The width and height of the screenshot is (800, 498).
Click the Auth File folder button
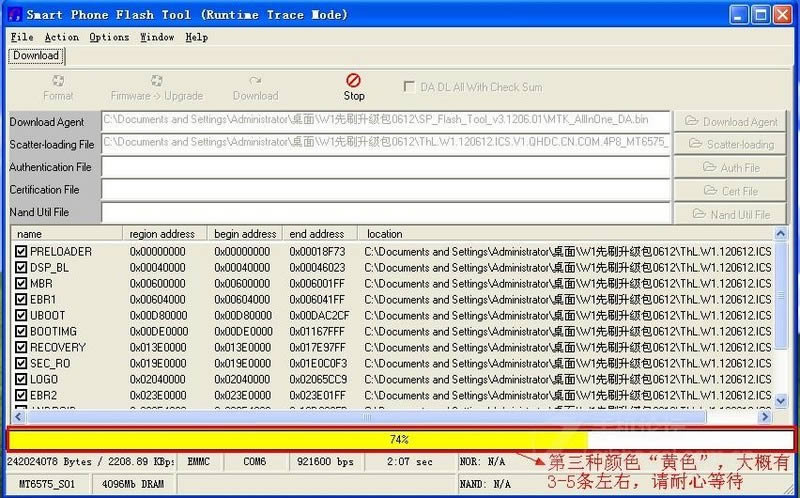point(729,167)
